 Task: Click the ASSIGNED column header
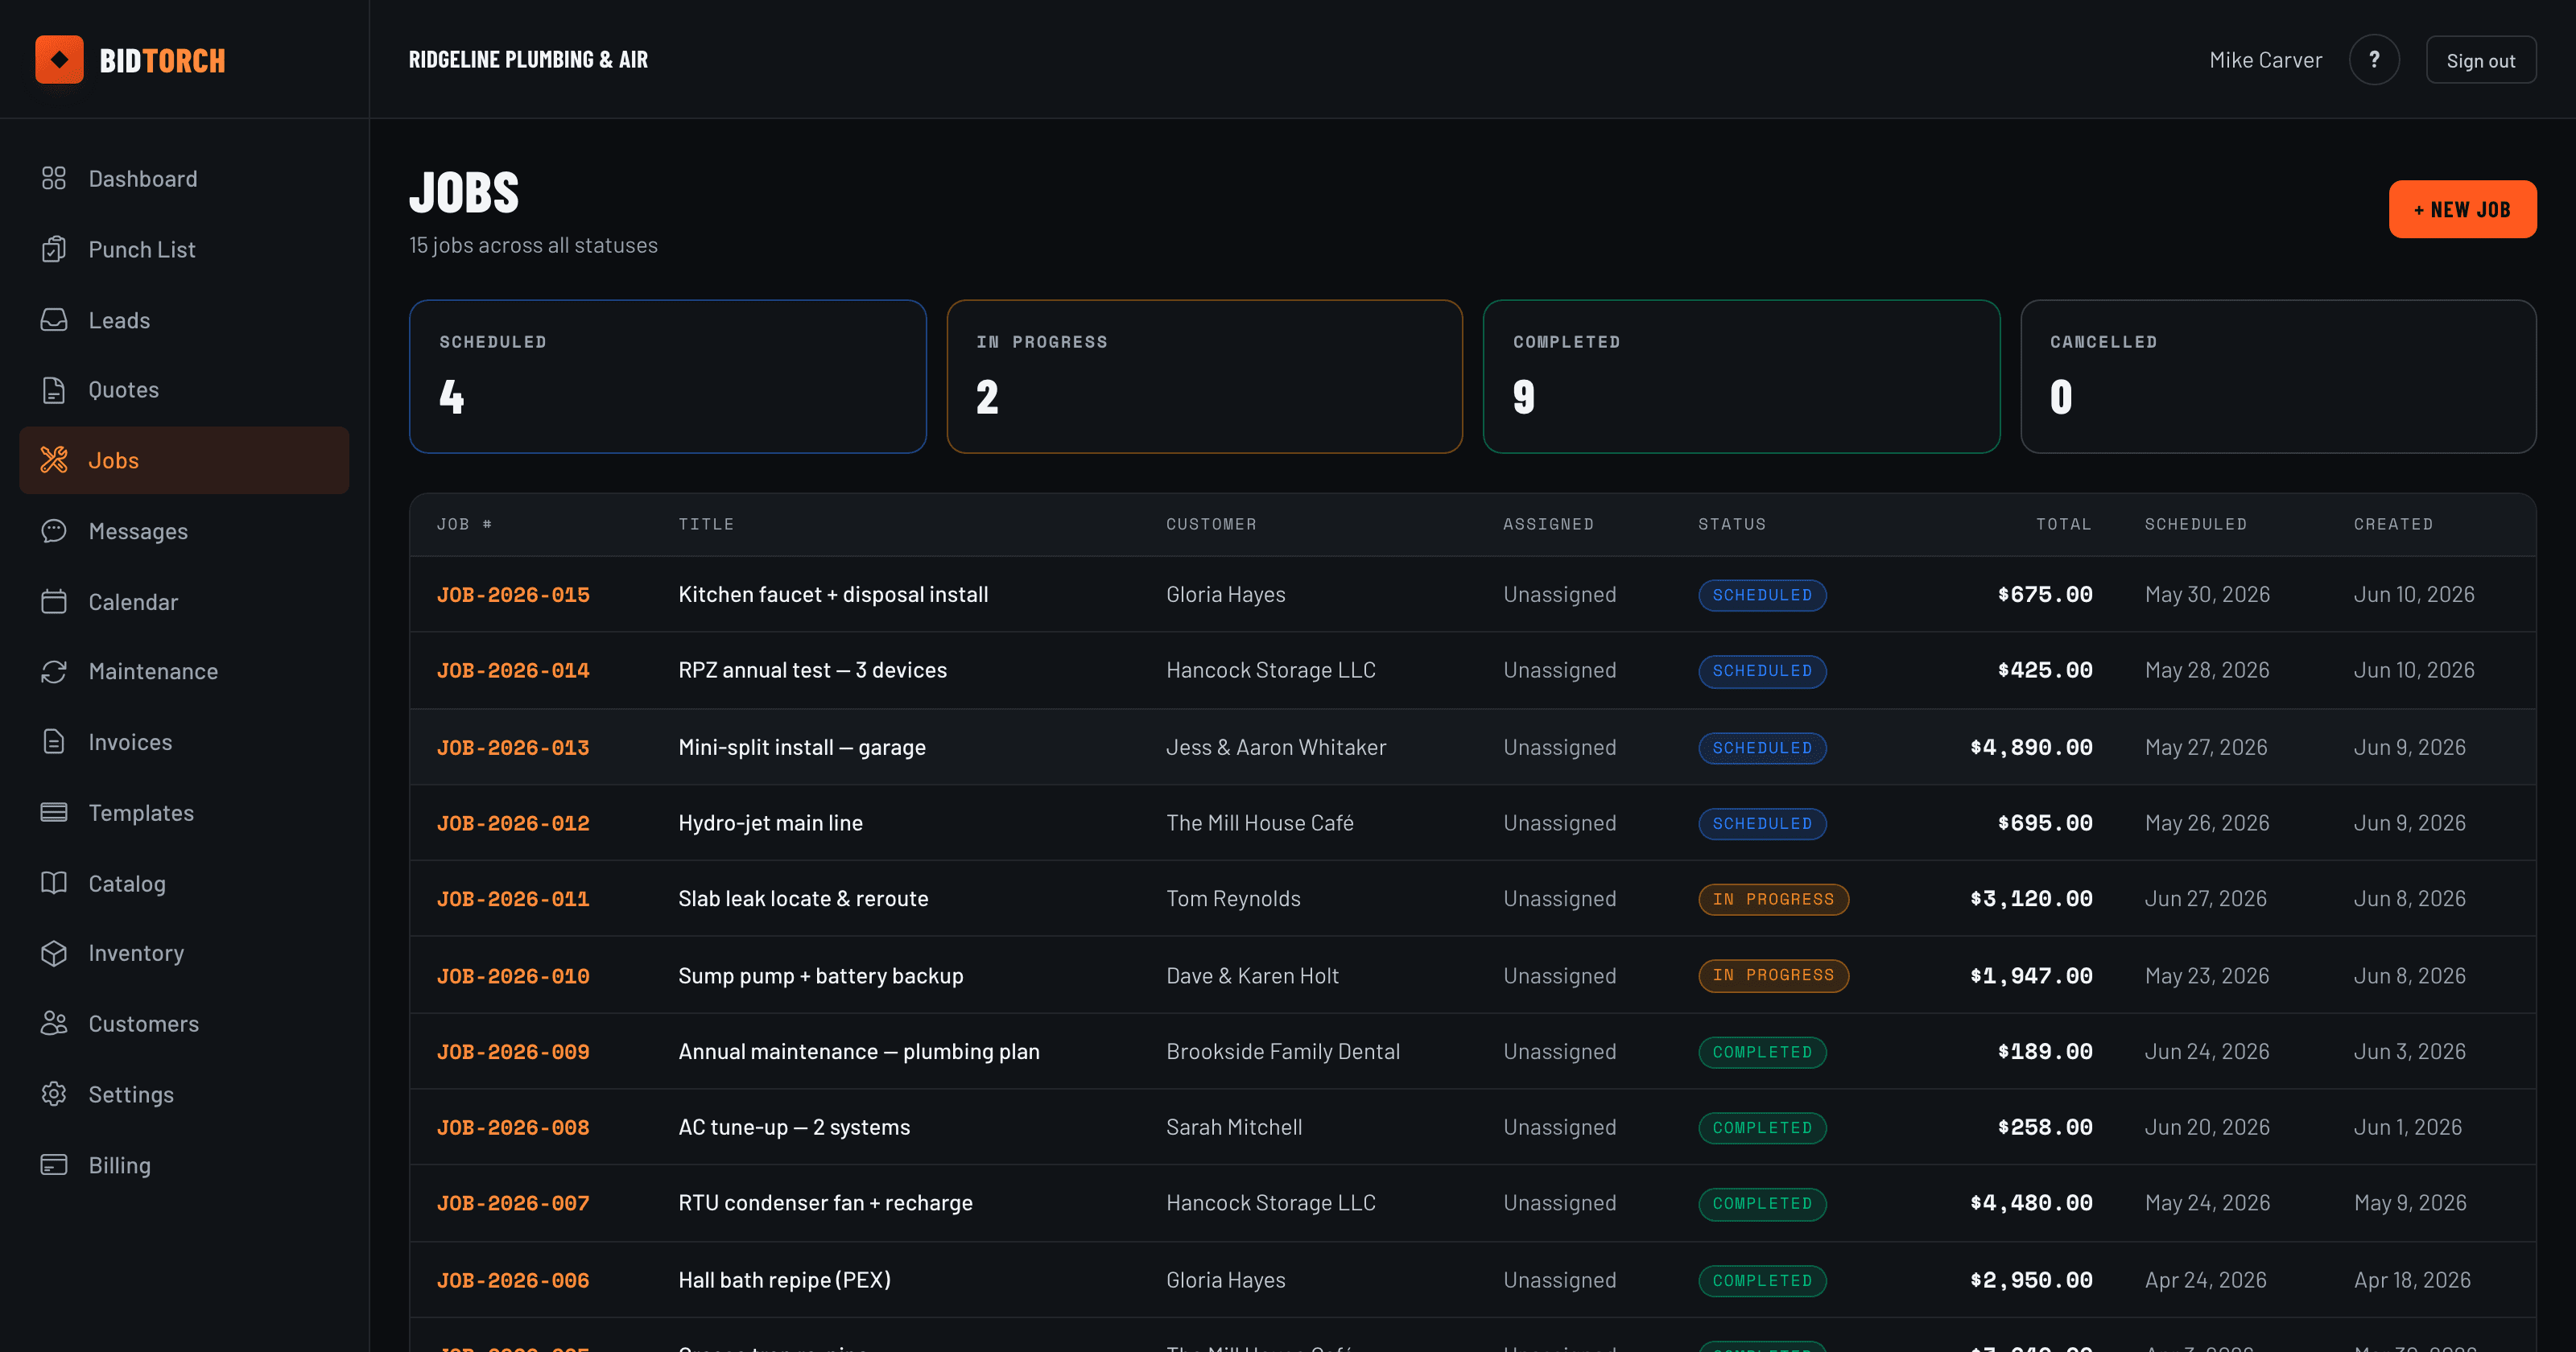1548,524
